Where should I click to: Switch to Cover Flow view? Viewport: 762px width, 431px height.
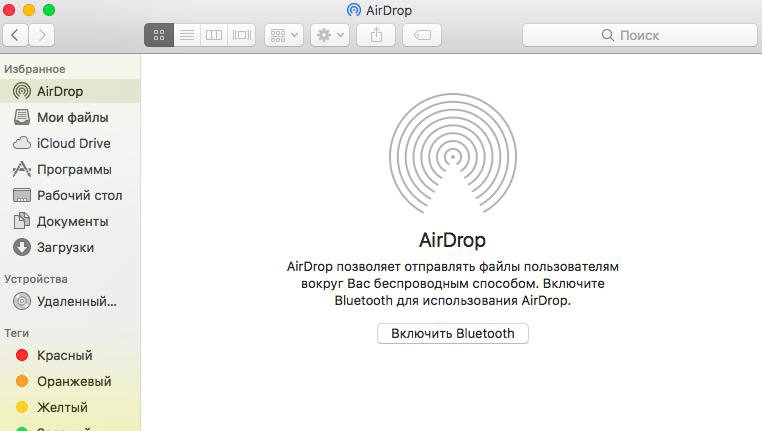(x=242, y=35)
